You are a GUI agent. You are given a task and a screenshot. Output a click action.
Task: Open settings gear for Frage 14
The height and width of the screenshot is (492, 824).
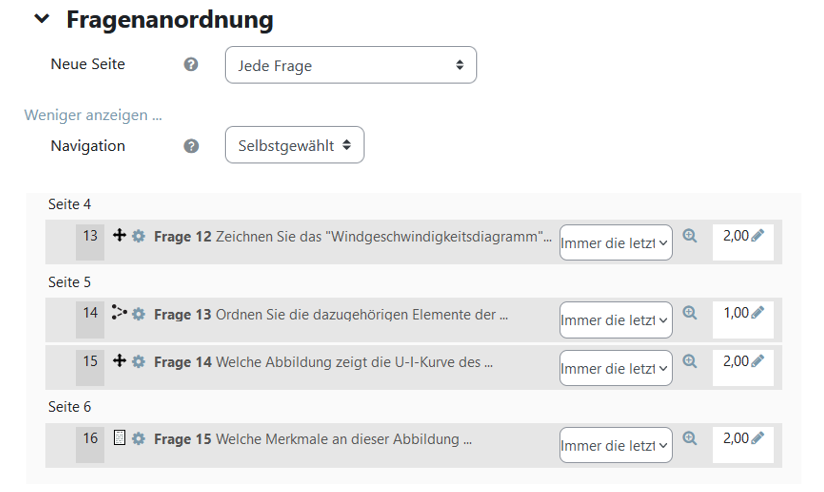138,362
